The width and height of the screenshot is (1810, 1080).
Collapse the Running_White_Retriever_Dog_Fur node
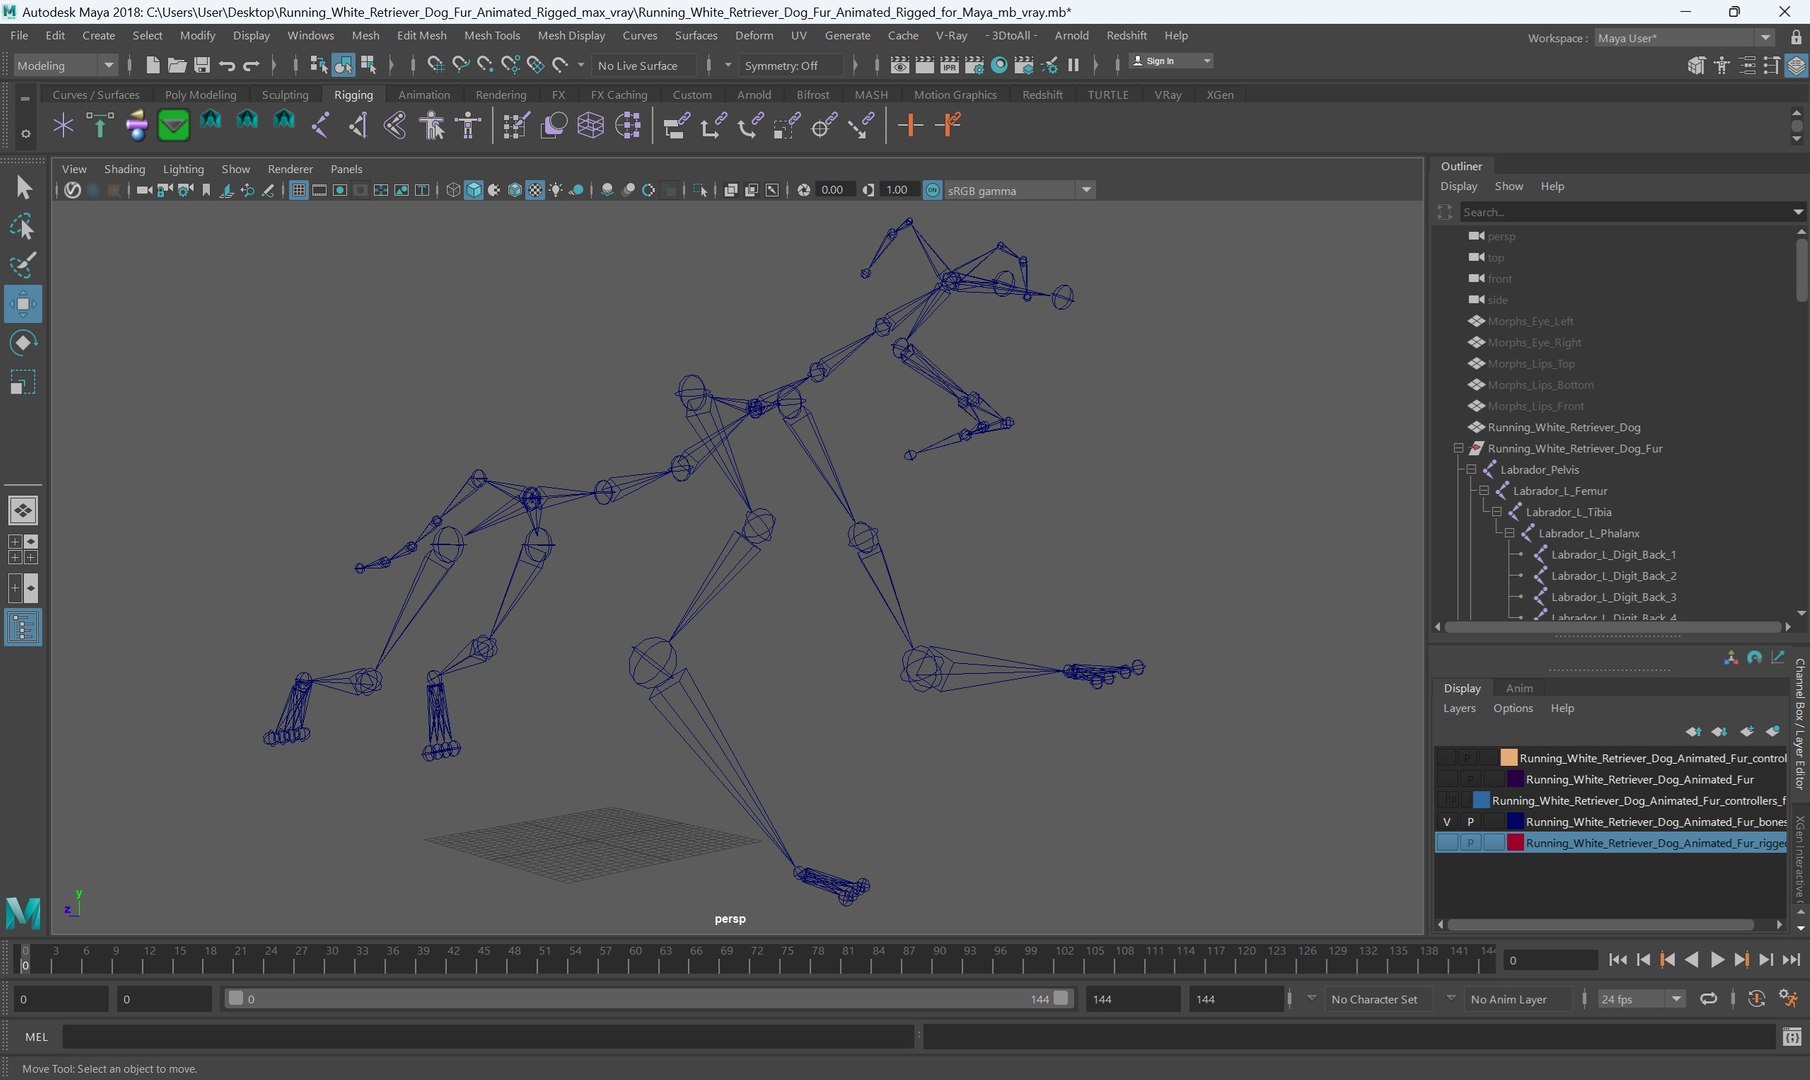pyautogui.click(x=1458, y=449)
